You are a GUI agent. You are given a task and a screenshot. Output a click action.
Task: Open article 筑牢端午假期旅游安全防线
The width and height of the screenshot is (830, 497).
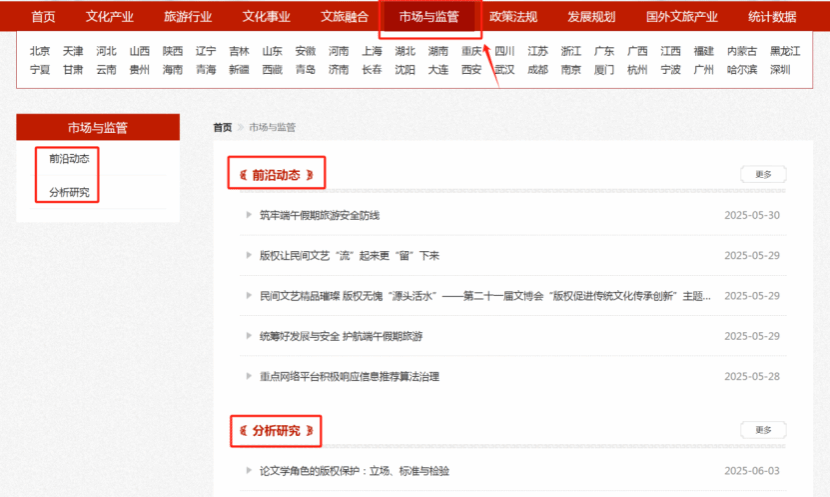(x=320, y=215)
